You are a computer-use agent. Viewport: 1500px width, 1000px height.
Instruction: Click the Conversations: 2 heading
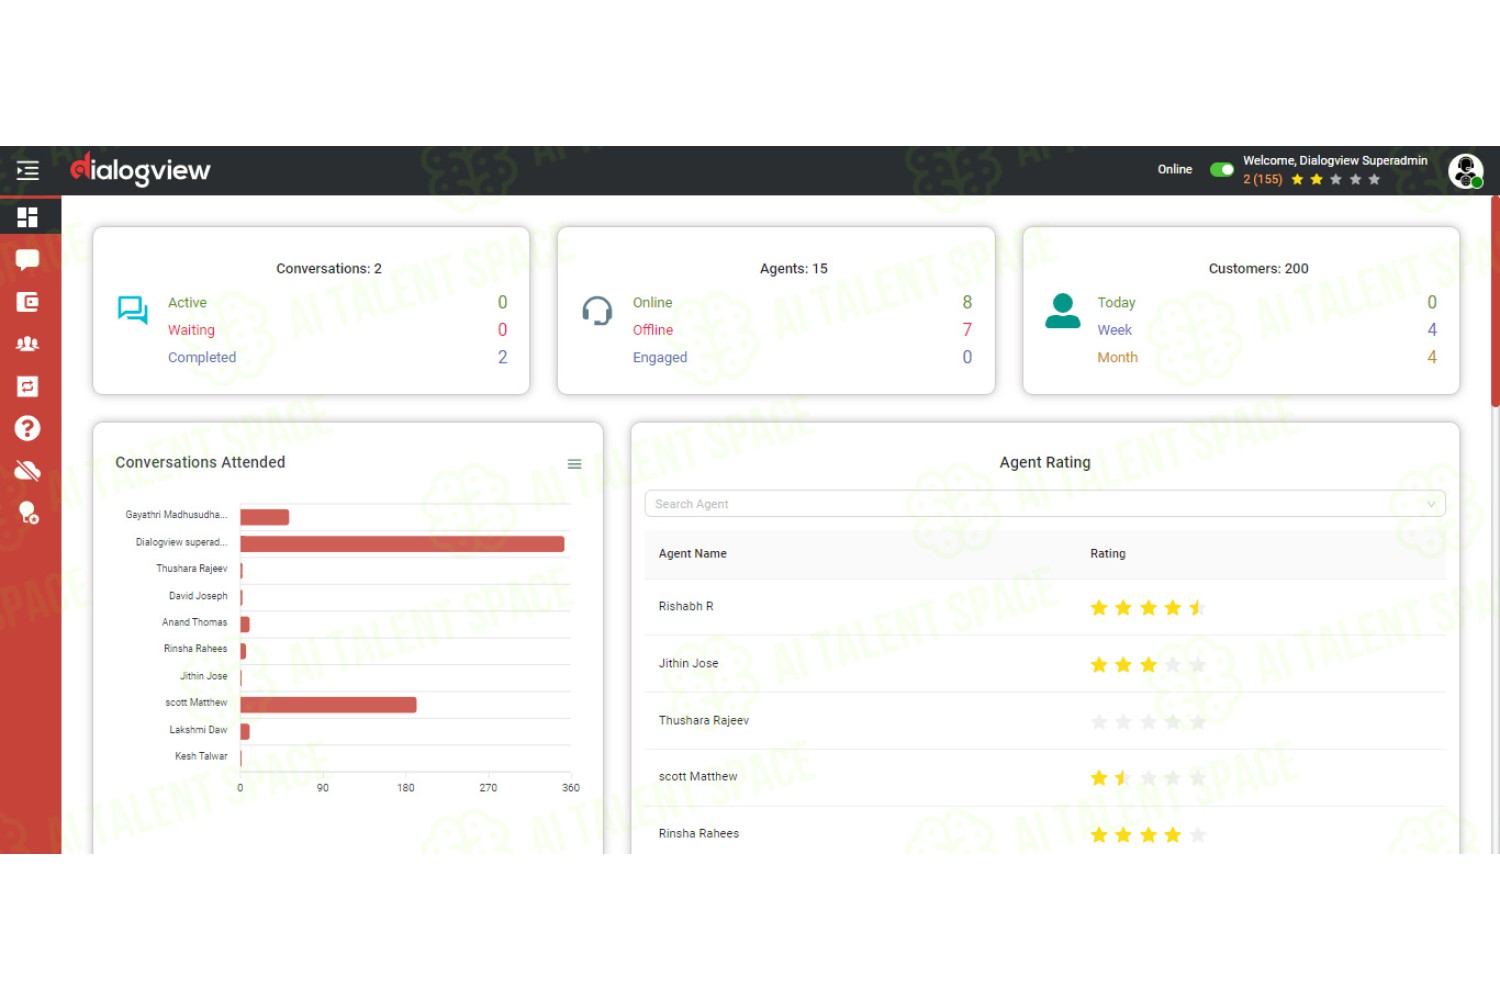pos(329,269)
